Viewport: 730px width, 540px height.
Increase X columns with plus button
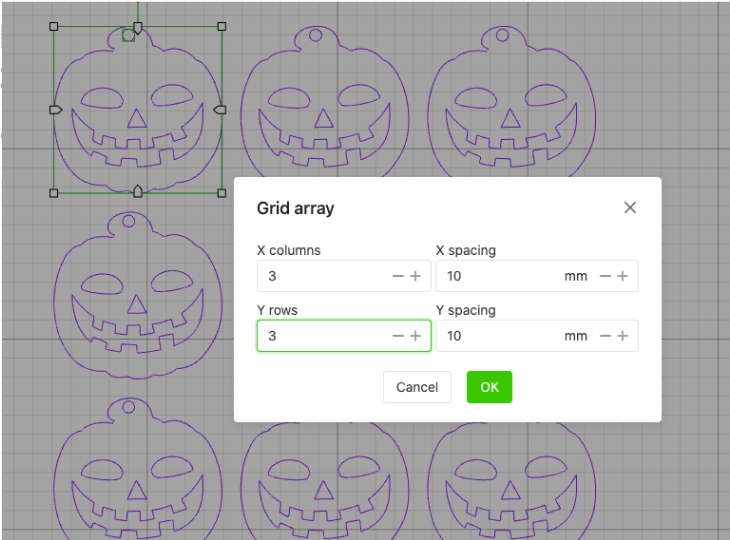416,276
